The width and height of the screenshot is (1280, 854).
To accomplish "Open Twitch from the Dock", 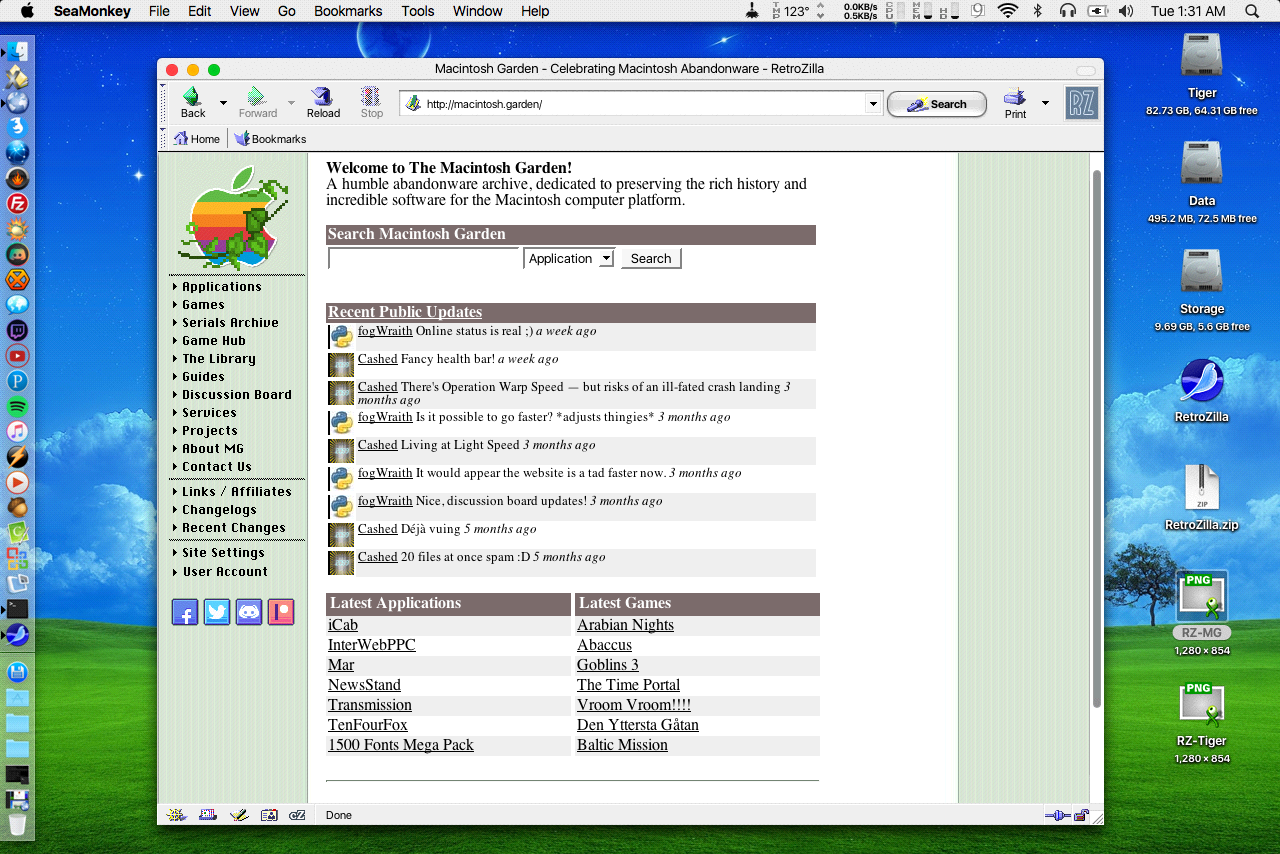I will click(17, 330).
